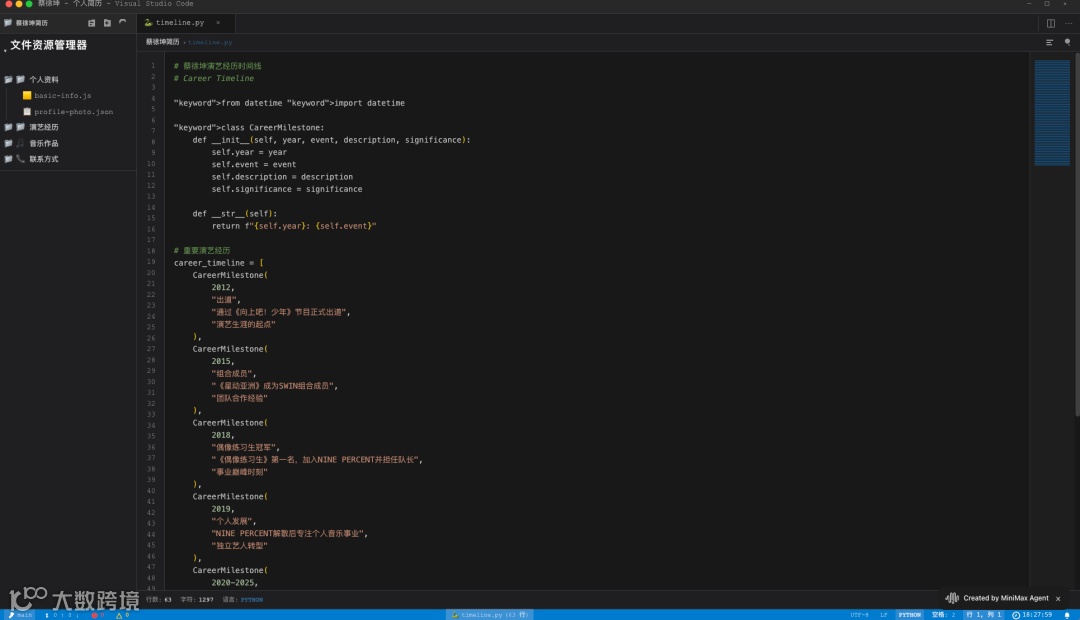Expand the 联系方式 folder
The image size is (1080, 620).
coord(43,159)
